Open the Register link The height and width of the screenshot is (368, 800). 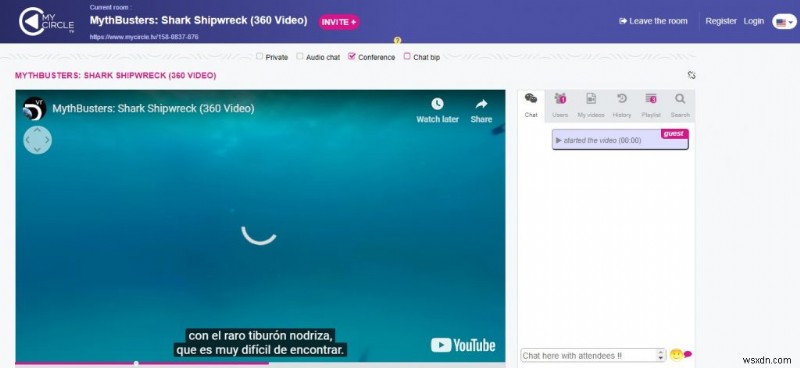721,21
